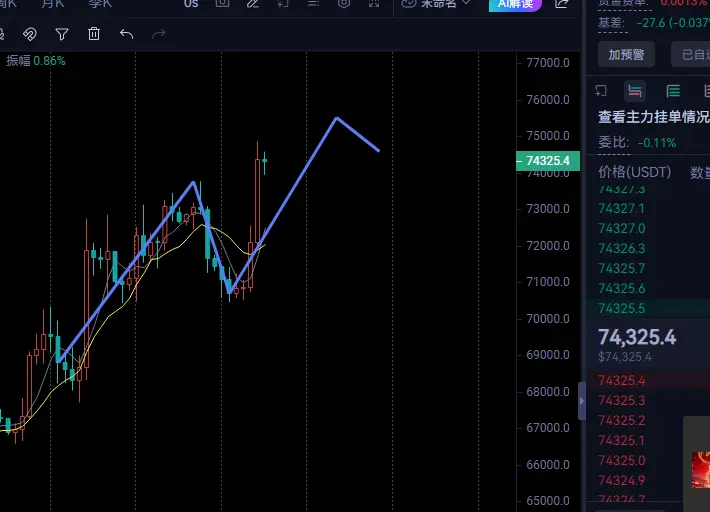Click the -0.11% 委比 value
This screenshot has width=710, height=512.
pyautogui.click(x=657, y=143)
